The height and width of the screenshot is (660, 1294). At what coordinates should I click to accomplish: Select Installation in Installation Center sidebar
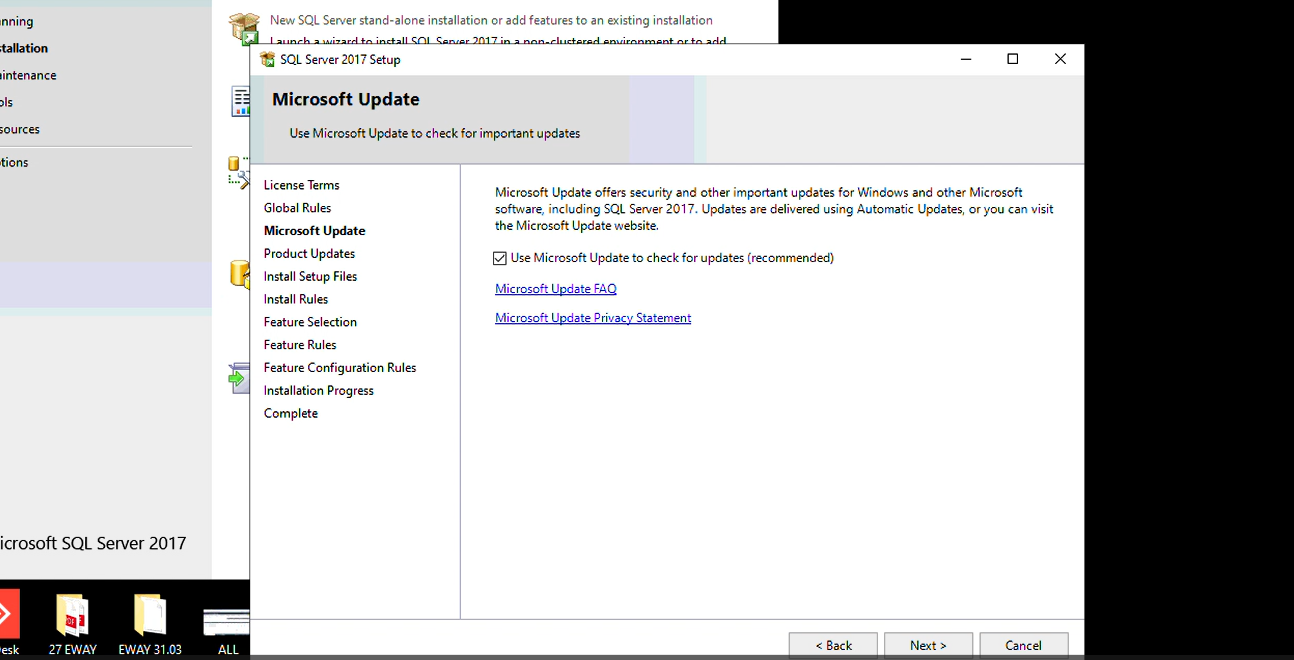point(24,48)
